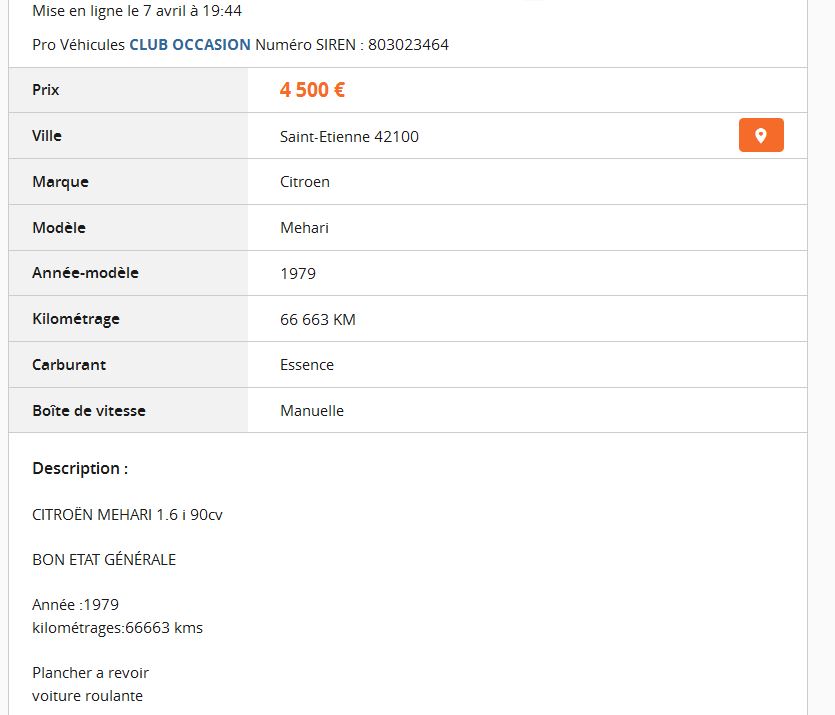Click the Année :1979 description line
The height and width of the screenshot is (715, 835).
[x=76, y=605]
